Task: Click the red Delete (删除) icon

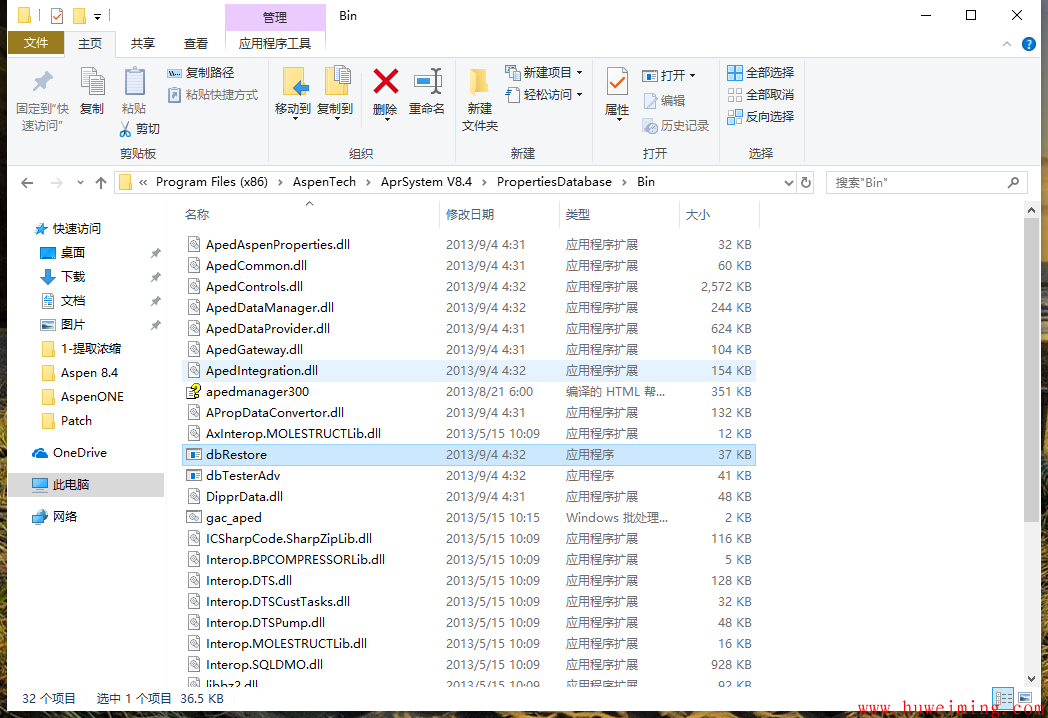Action: pyautogui.click(x=385, y=82)
